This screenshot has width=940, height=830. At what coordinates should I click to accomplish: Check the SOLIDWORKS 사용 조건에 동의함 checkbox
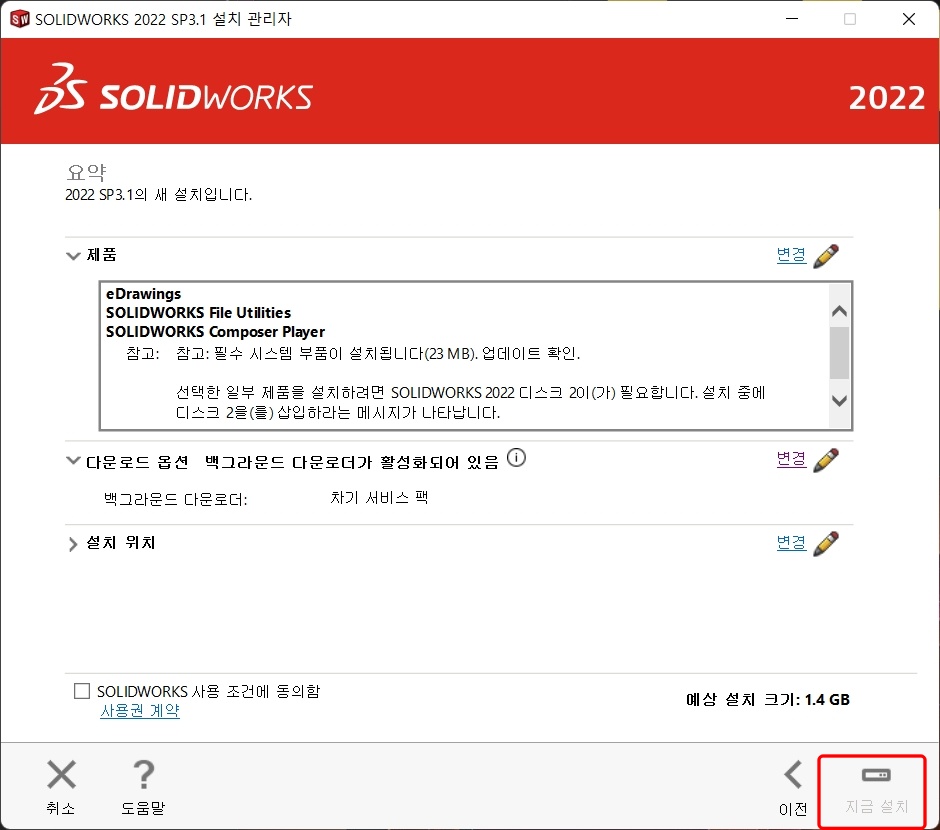[82, 691]
